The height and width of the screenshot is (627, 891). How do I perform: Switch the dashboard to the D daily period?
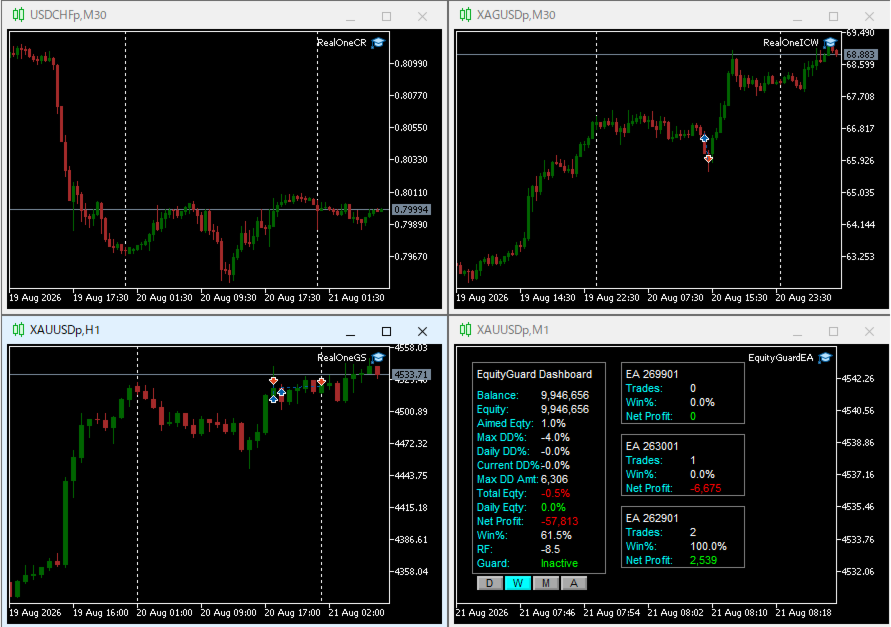[x=490, y=583]
